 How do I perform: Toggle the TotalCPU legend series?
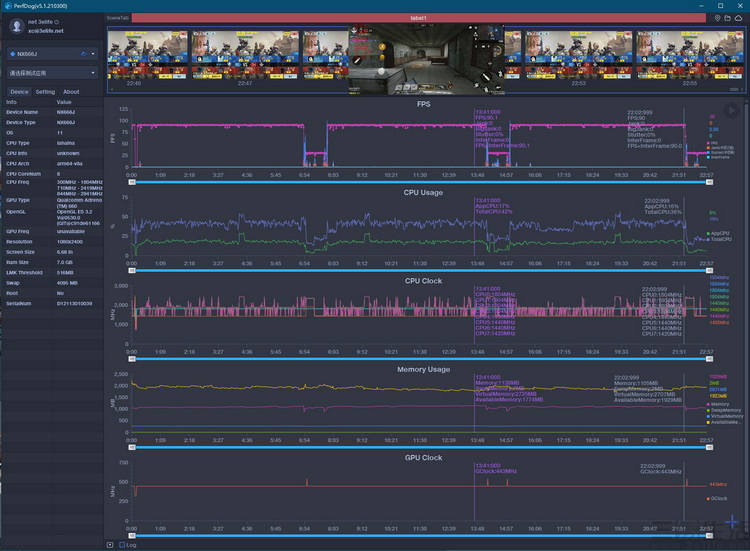coord(719,239)
